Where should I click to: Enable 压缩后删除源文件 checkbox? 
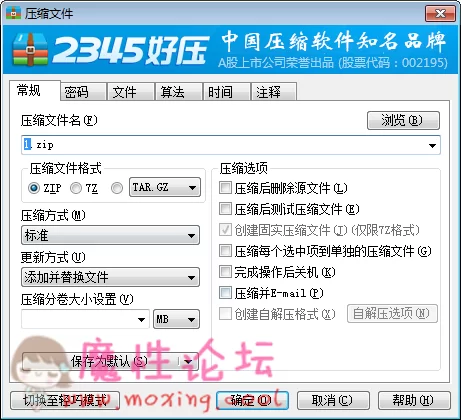tap(225, 188)
